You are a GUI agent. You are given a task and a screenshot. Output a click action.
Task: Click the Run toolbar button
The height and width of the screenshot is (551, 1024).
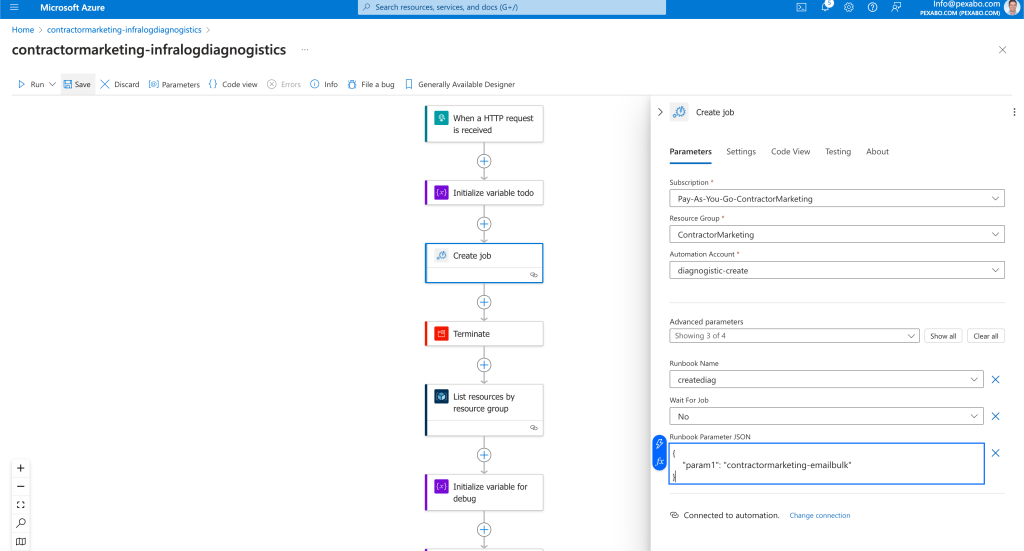pos(31,84)
